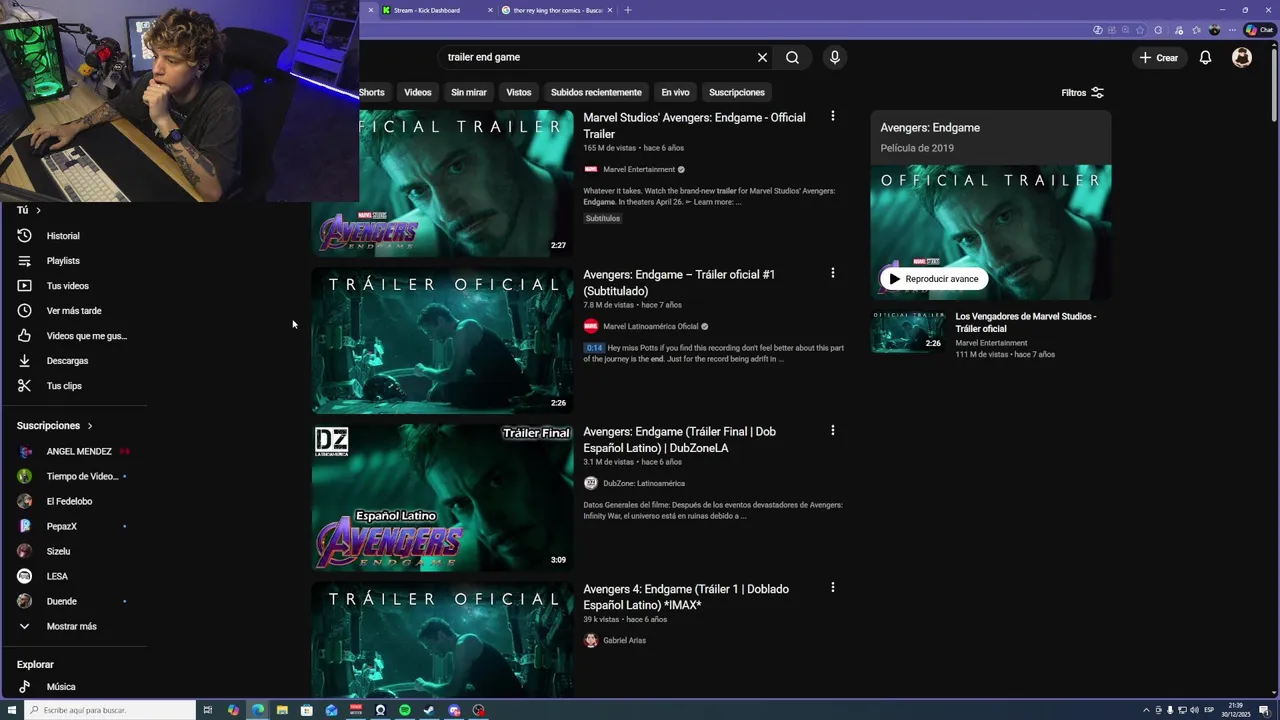Open Copilot Chat in Edge toolbar
The image size is (1280, 720).
[1258, 30]
